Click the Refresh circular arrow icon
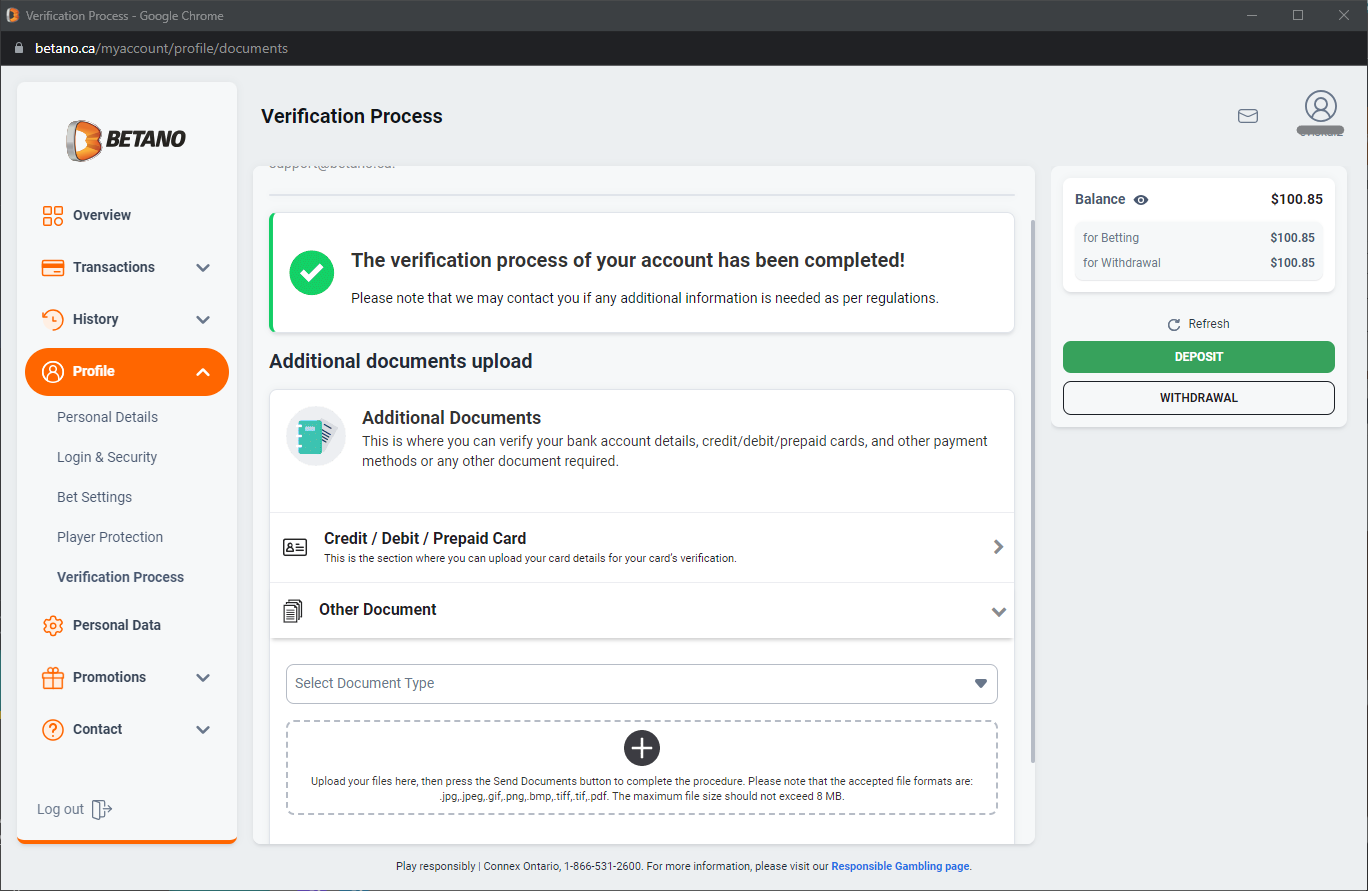 [1174, 324]
